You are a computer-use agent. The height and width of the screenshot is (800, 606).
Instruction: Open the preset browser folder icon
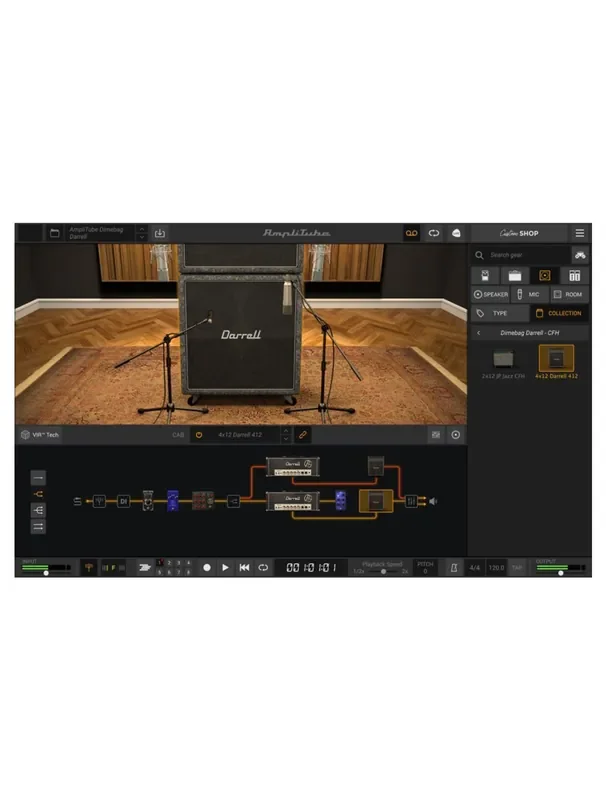pyautogui.click(x=55, y=233)
